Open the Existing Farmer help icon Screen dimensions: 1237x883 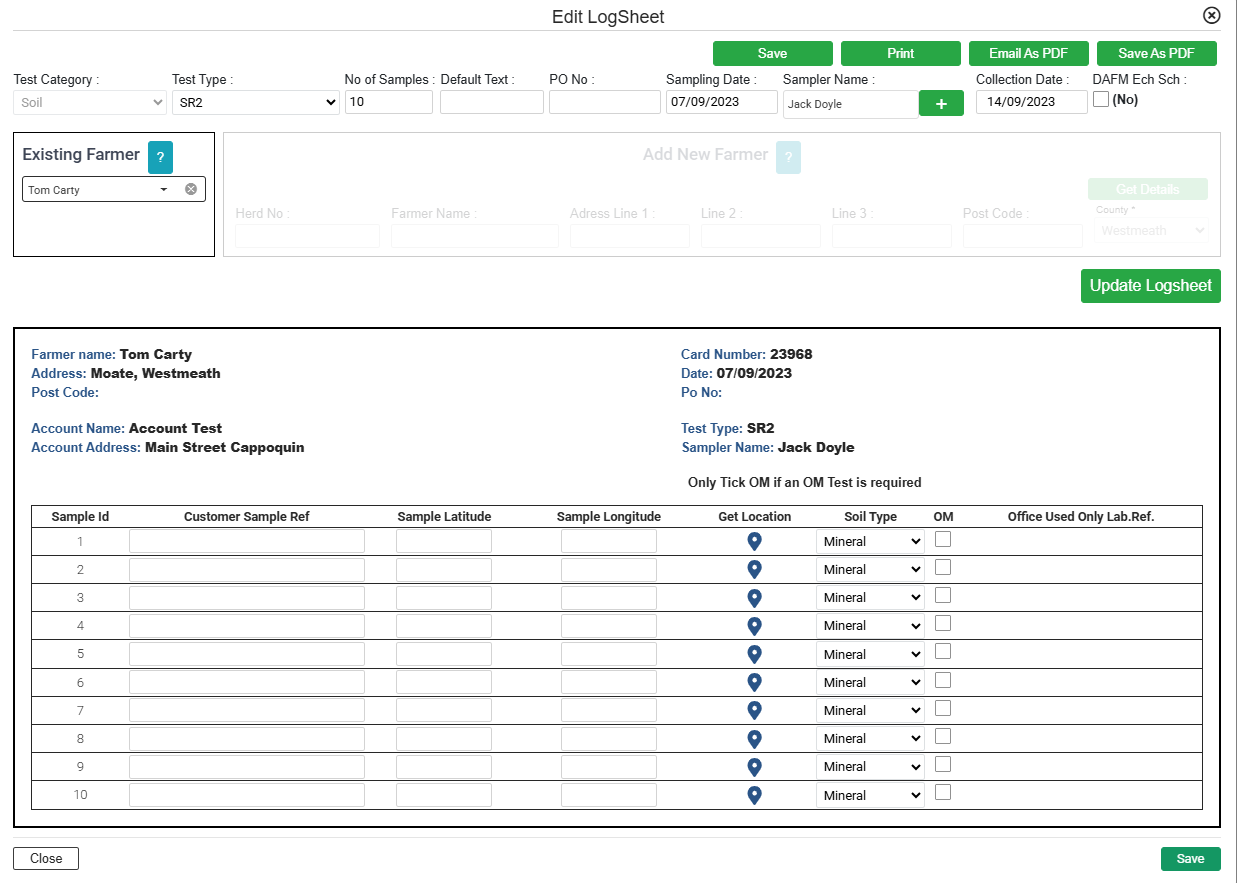[160, 157]
